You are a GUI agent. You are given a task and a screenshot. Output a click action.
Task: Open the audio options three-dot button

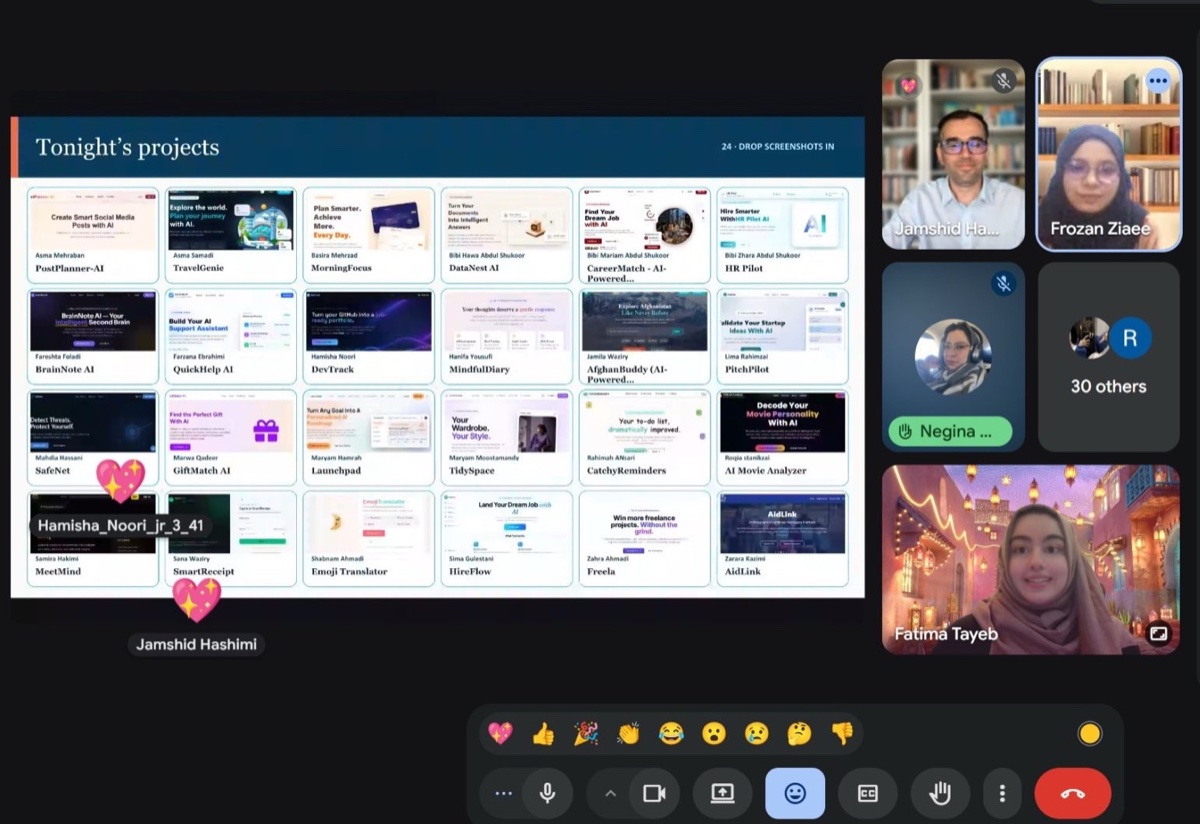pyautogui.click(x=503, y=793)
